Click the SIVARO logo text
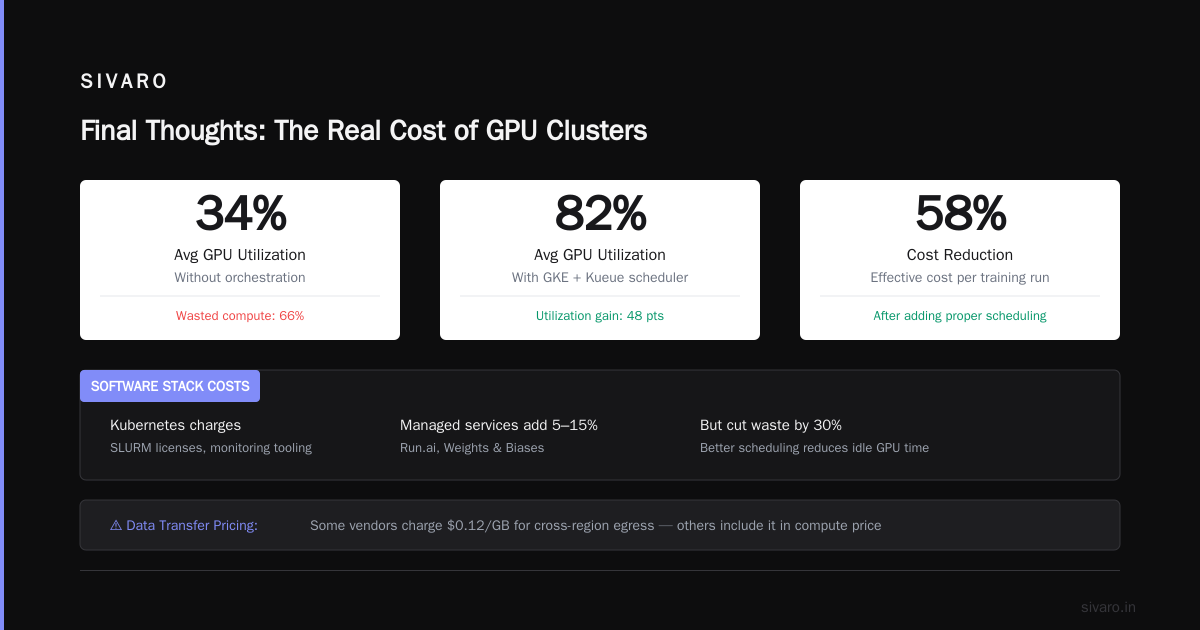Screen dimensions: 1200x630 [x=124, y=82]
